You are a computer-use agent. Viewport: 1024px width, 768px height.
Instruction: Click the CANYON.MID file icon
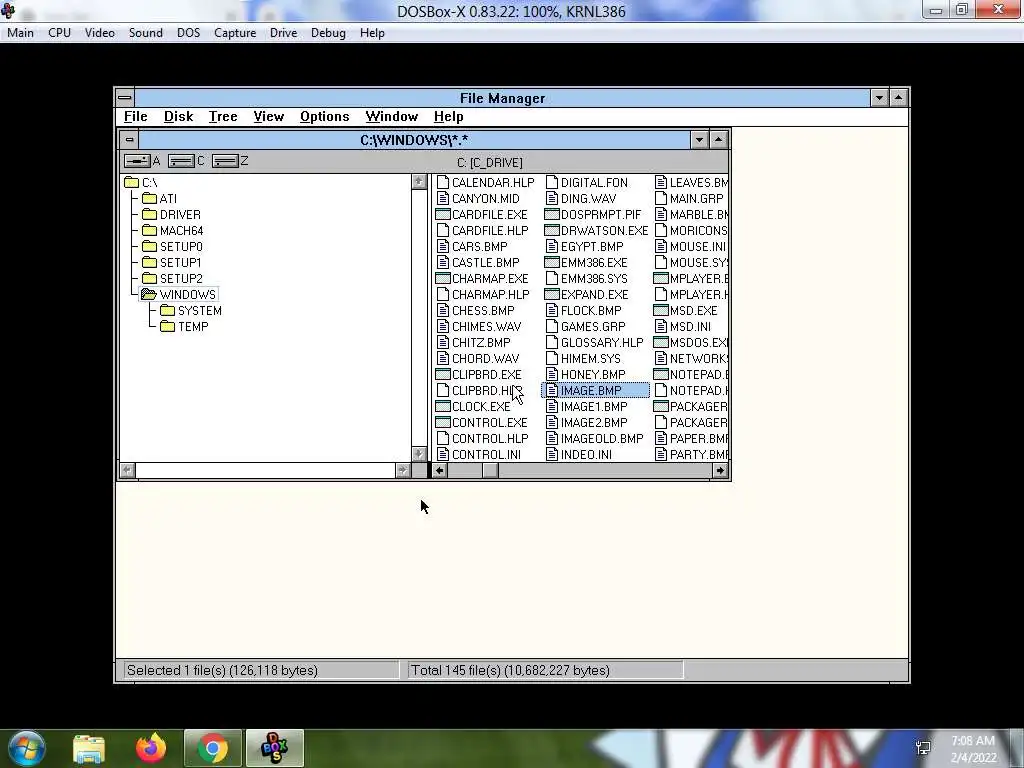pos(443,199)
